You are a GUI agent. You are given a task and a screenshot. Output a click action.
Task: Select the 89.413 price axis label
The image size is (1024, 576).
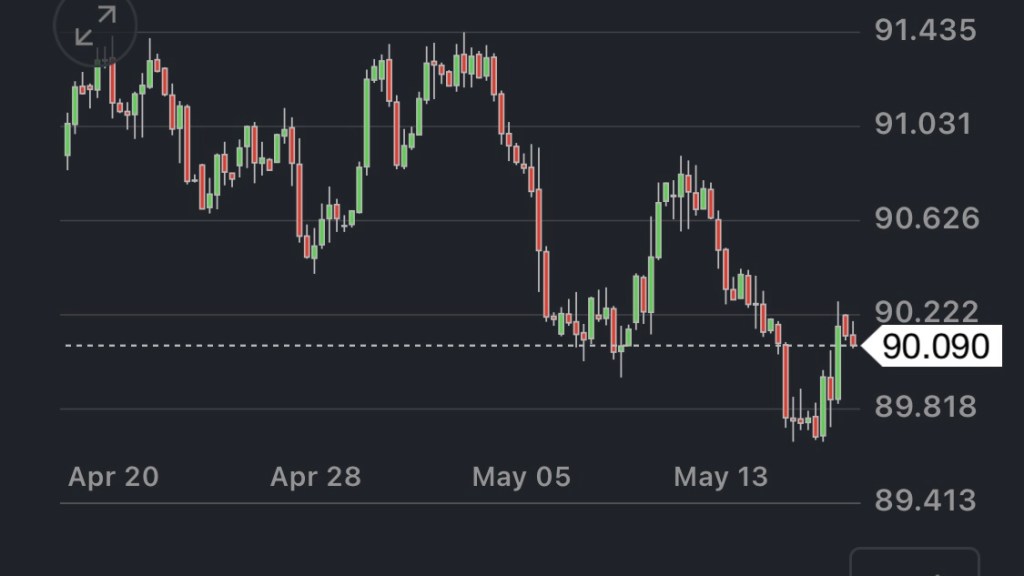coord(925,500)
